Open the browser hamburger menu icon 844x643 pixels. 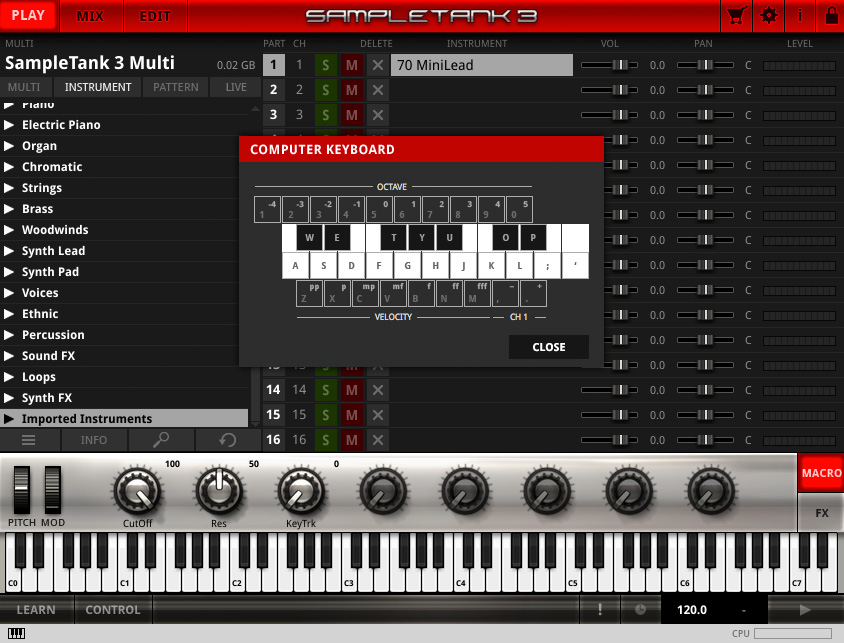(x=28, y=440)
